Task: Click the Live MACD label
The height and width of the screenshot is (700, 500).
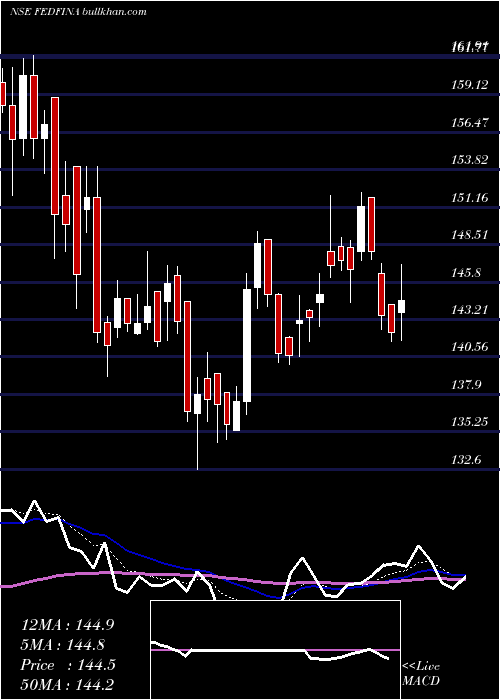Action: pyautogui.click(x=421, y=674)
